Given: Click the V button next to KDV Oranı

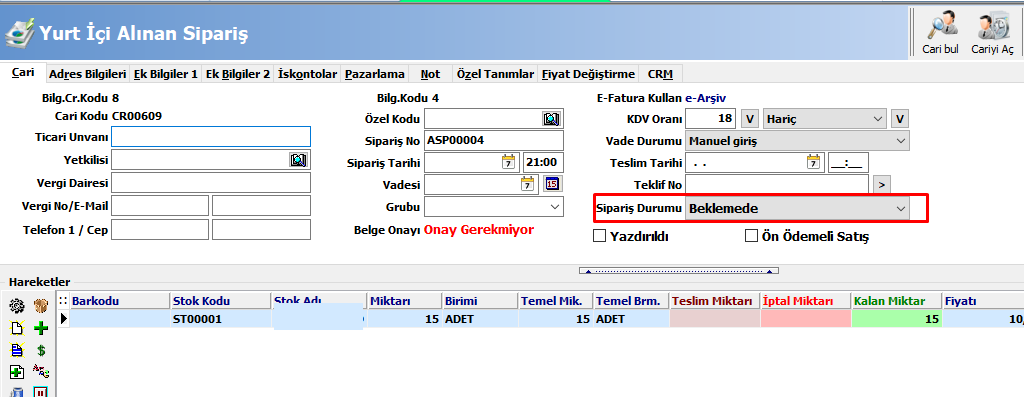Looking at the screenshot, I should click(750, 119).
